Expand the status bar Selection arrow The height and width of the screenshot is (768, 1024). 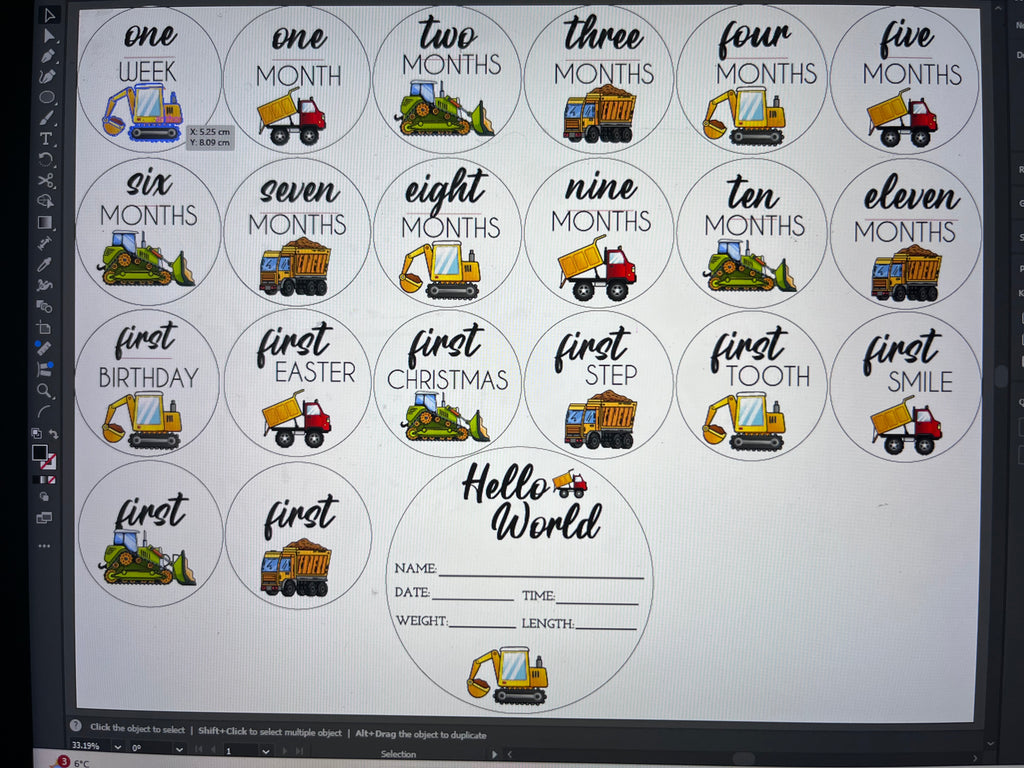(x=494, y=754)
